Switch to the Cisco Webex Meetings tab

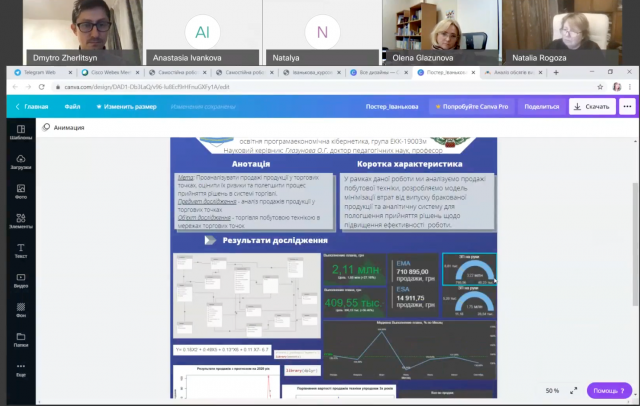[x=110, y=72]
